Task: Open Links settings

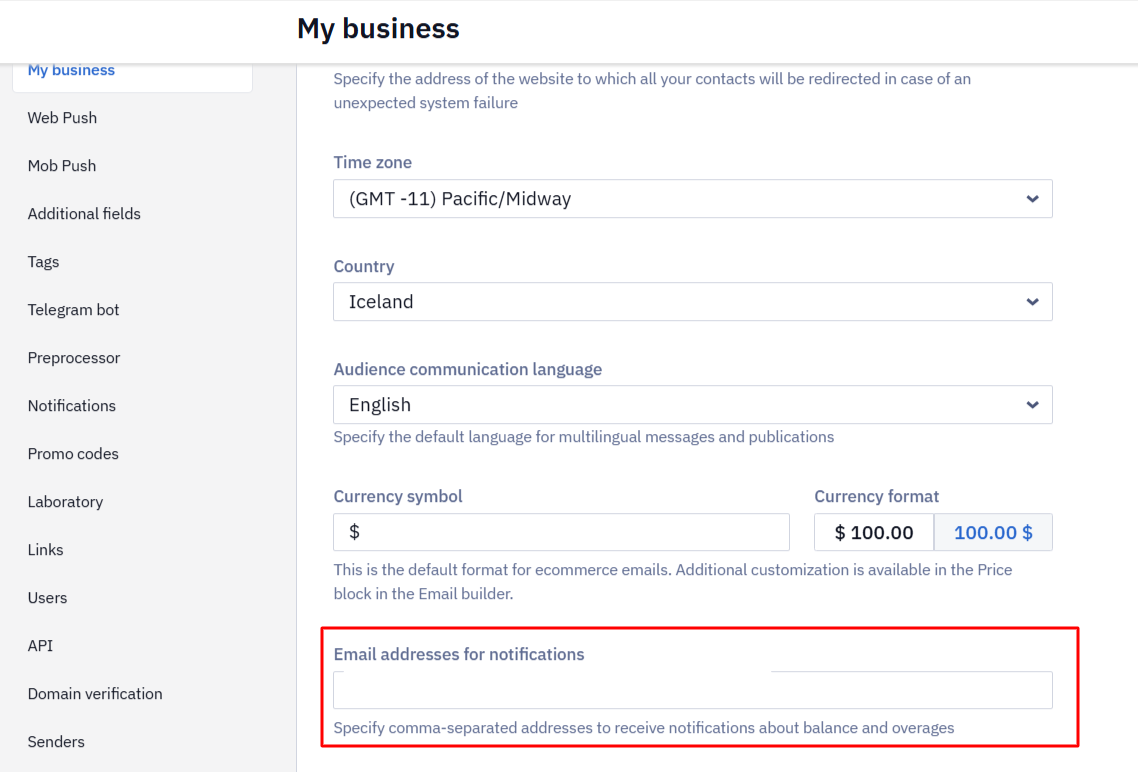Action: pyautogui.click(x=46, y=550)
